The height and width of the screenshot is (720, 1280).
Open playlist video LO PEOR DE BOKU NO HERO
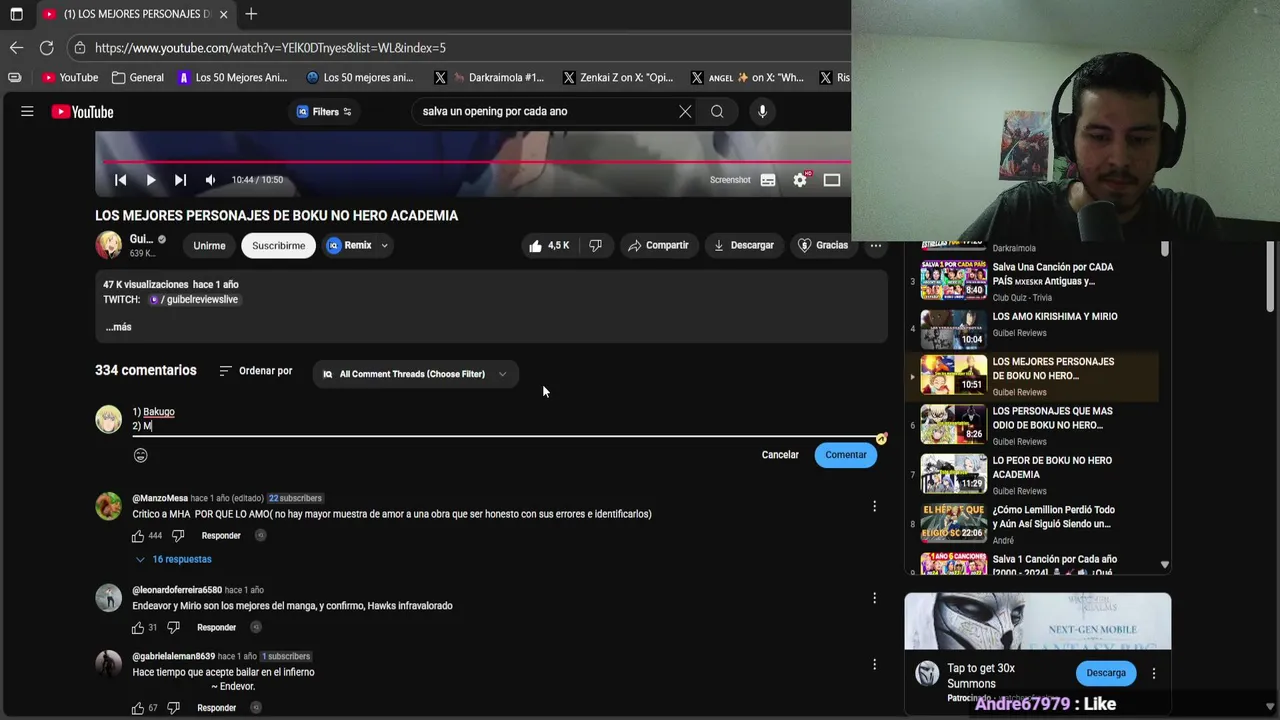(1033, 475)
